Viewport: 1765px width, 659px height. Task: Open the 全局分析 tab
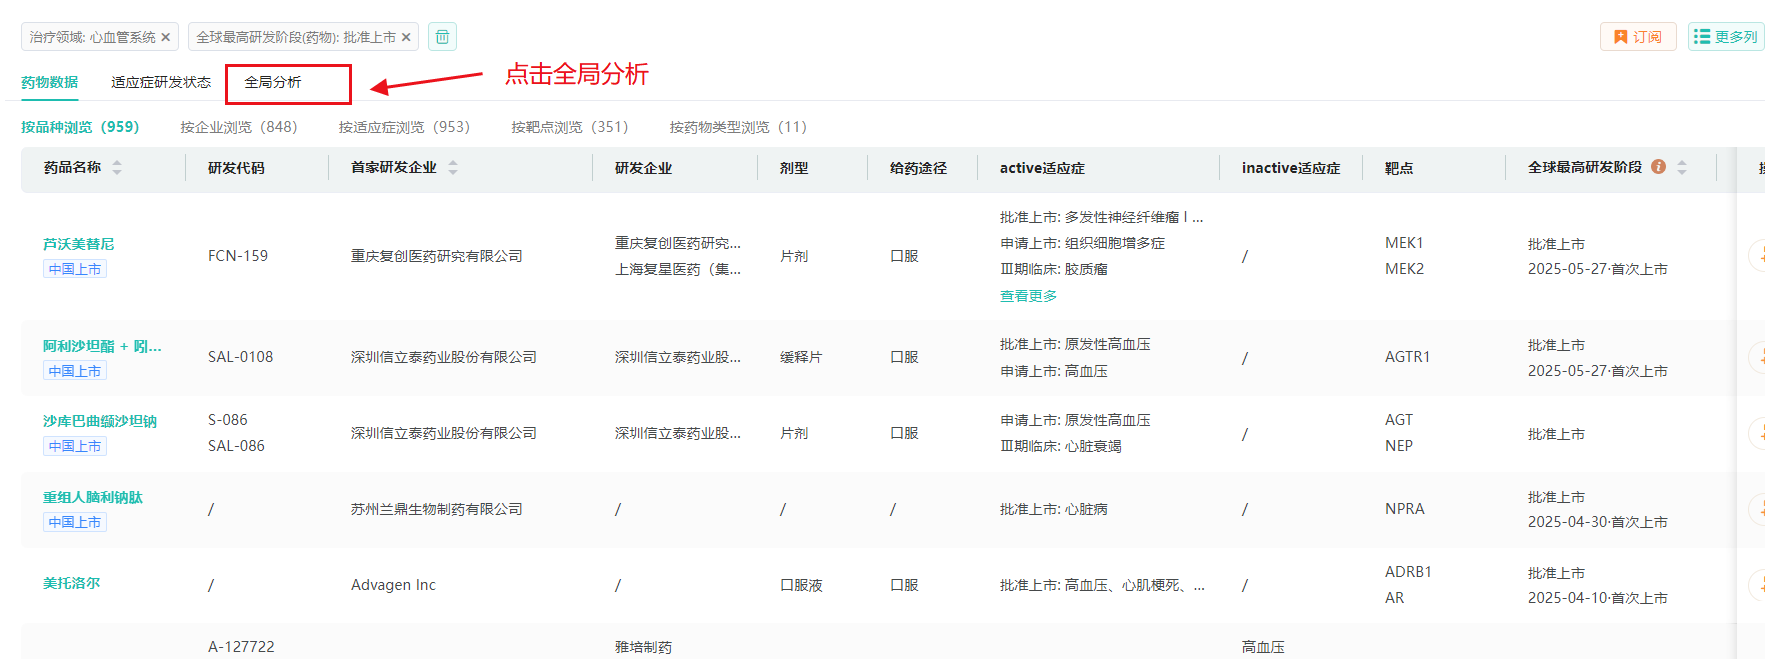pyautogui.click(x=273, y=82)
